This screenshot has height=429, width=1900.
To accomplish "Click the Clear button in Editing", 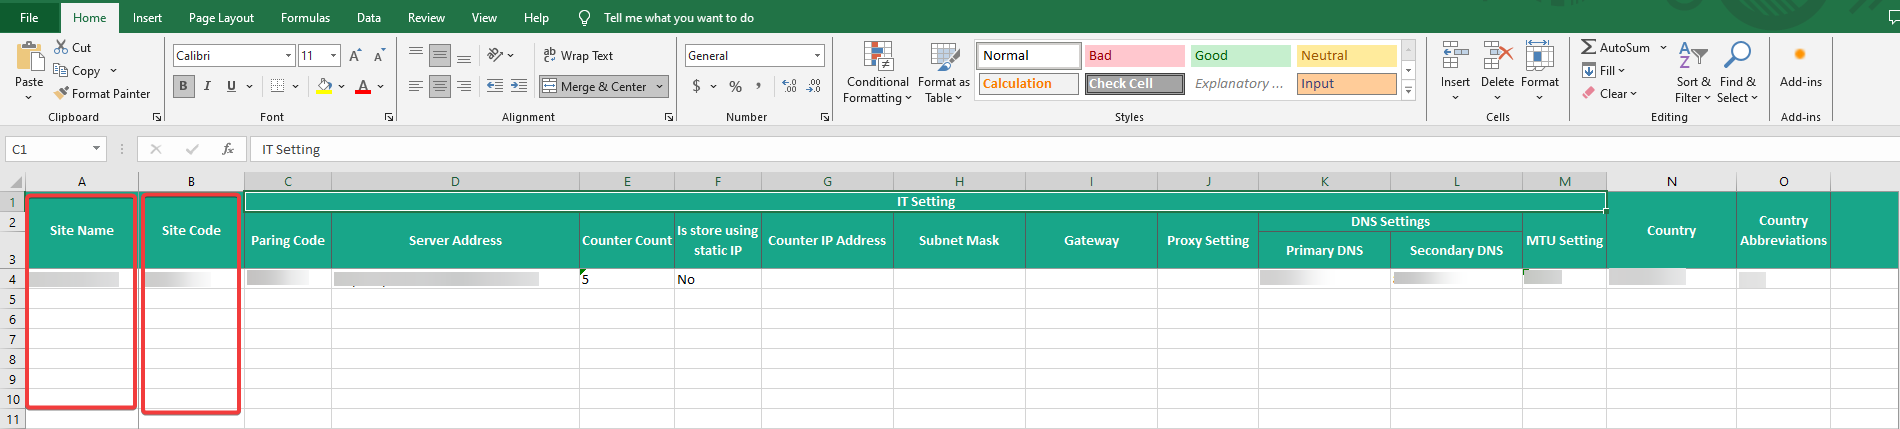I will point(1610,93).
